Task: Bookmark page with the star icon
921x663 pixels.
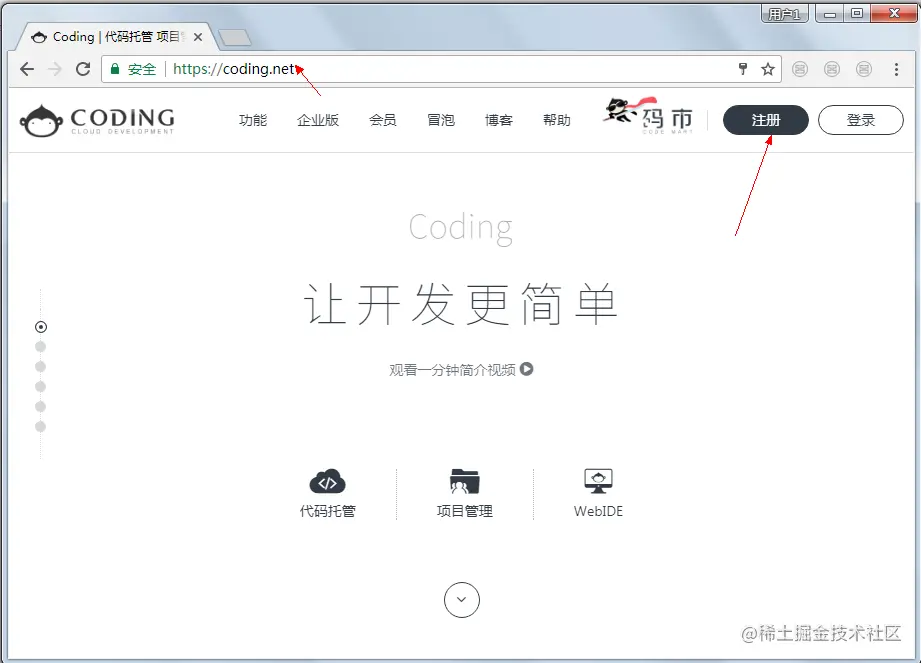Action: (x=768, y=69)
